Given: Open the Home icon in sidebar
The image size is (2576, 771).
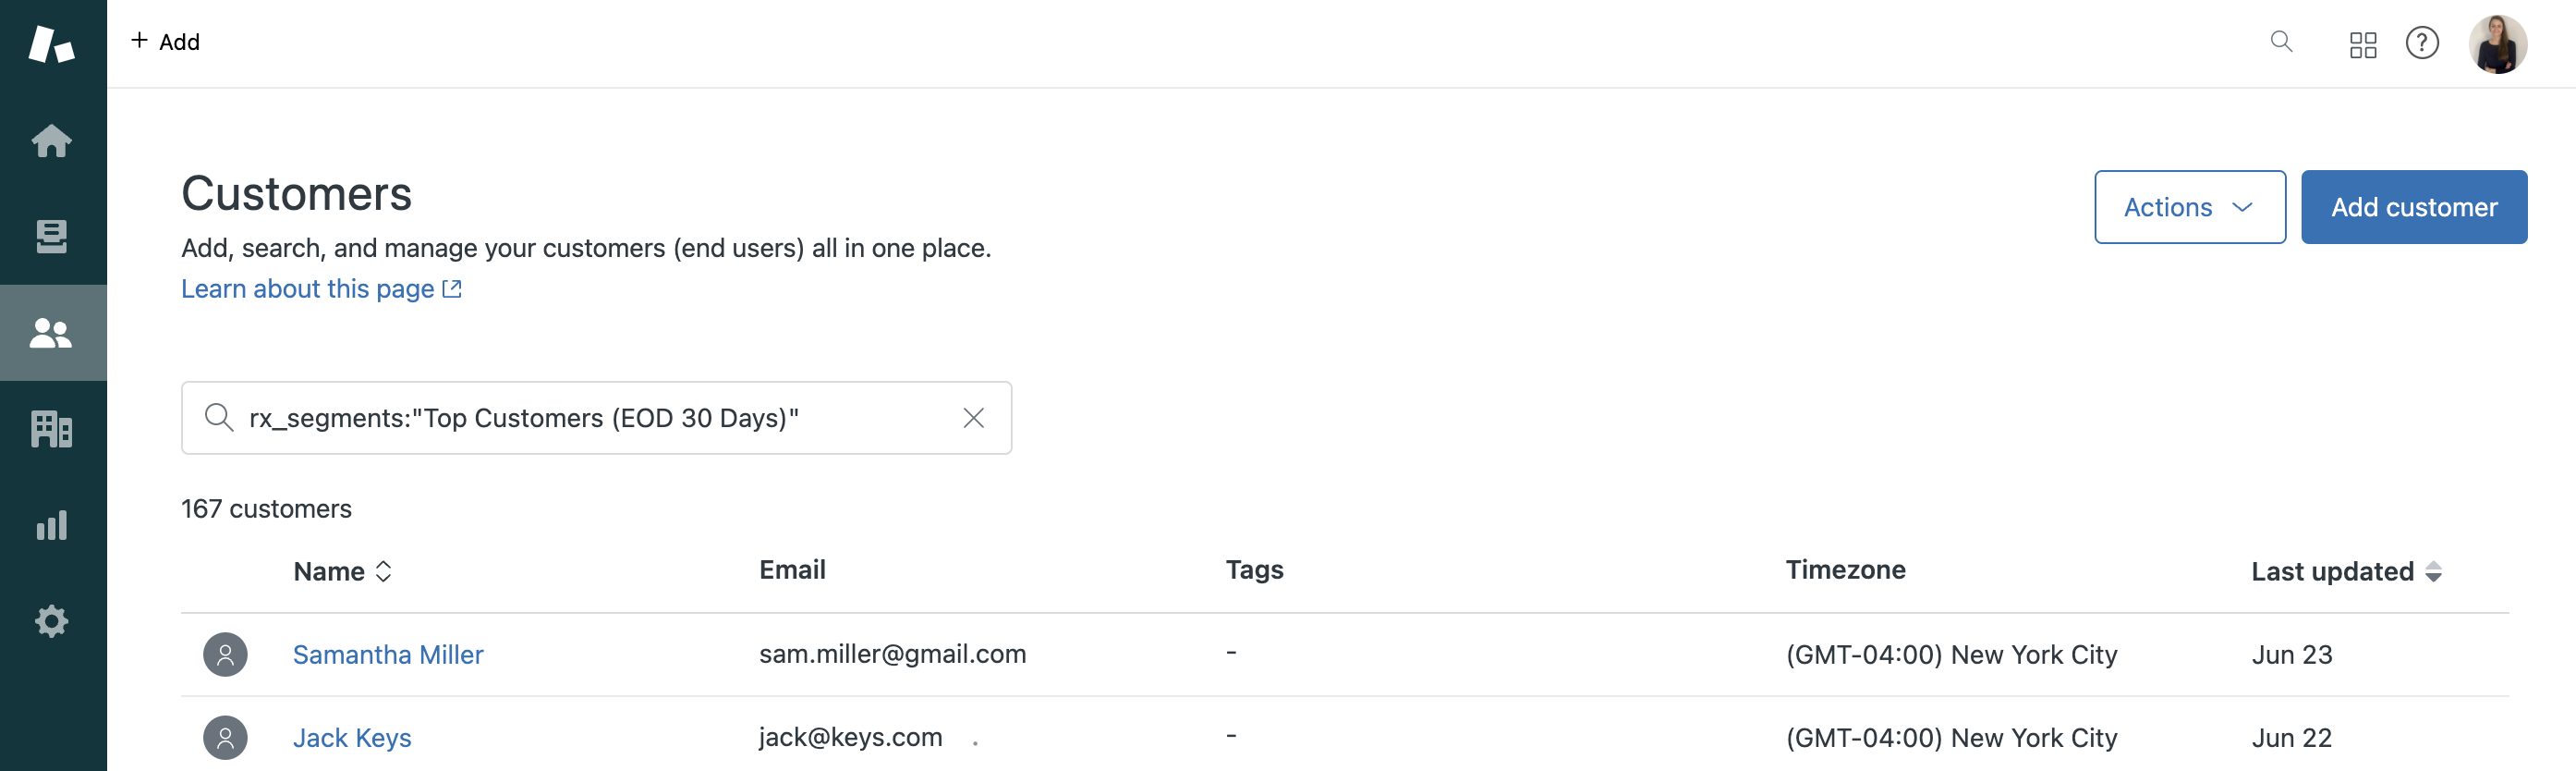Looking at the screenshot, I should point(52,140).
